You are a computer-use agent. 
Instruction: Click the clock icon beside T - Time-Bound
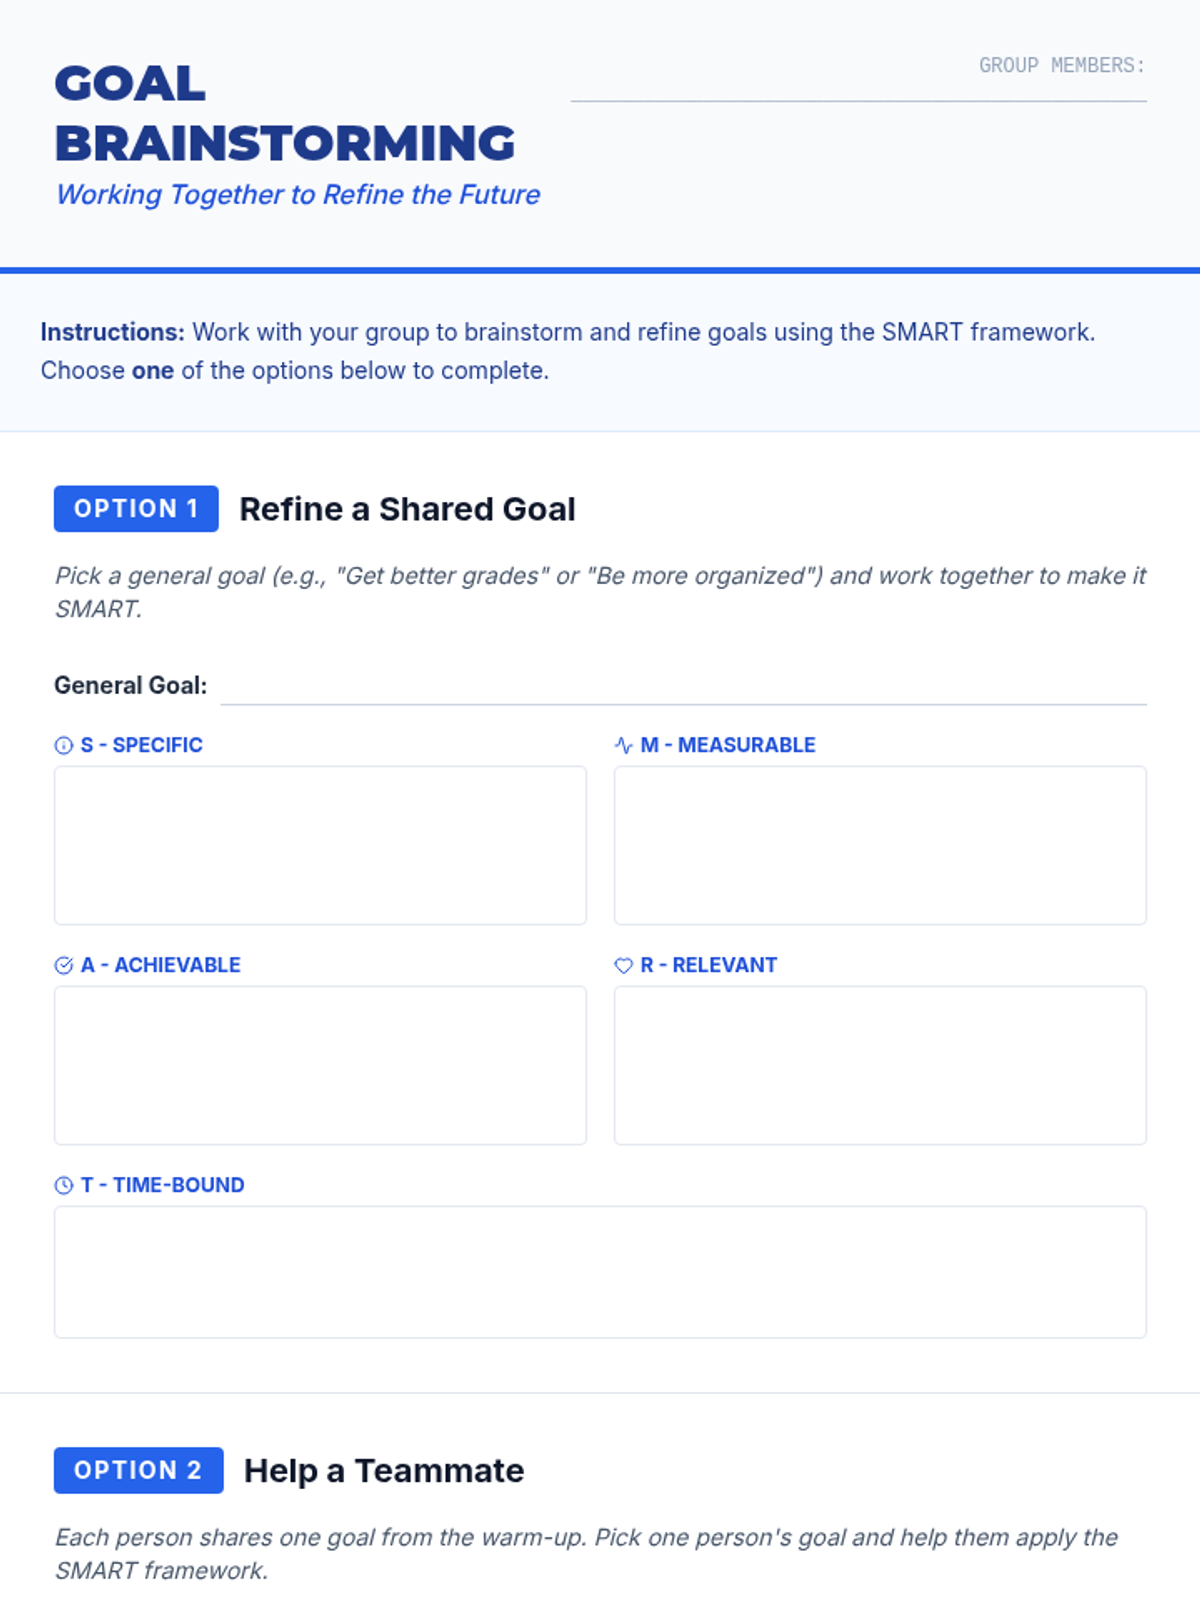63,1185
